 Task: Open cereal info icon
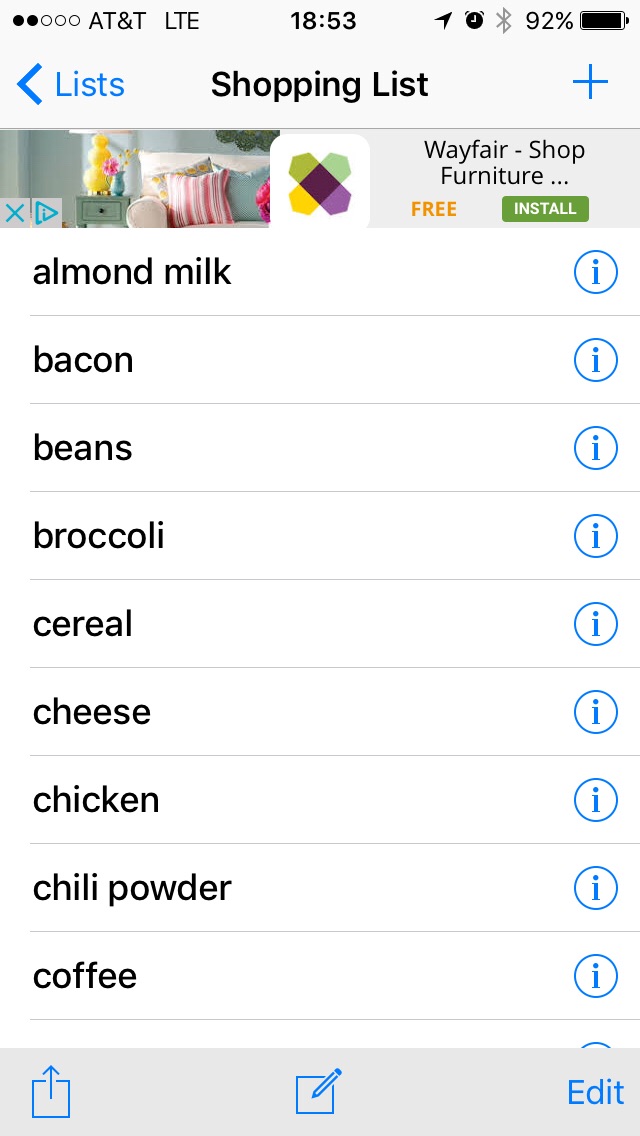click(x=596, y=624)
